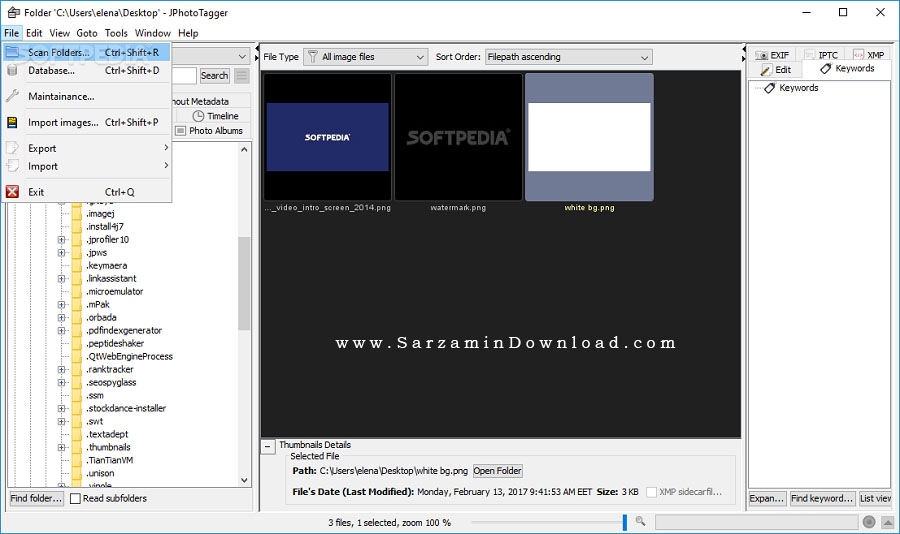This screenshot has width=900, height=534.
Task: Click the progress bar in status bar
Action: 757,522
